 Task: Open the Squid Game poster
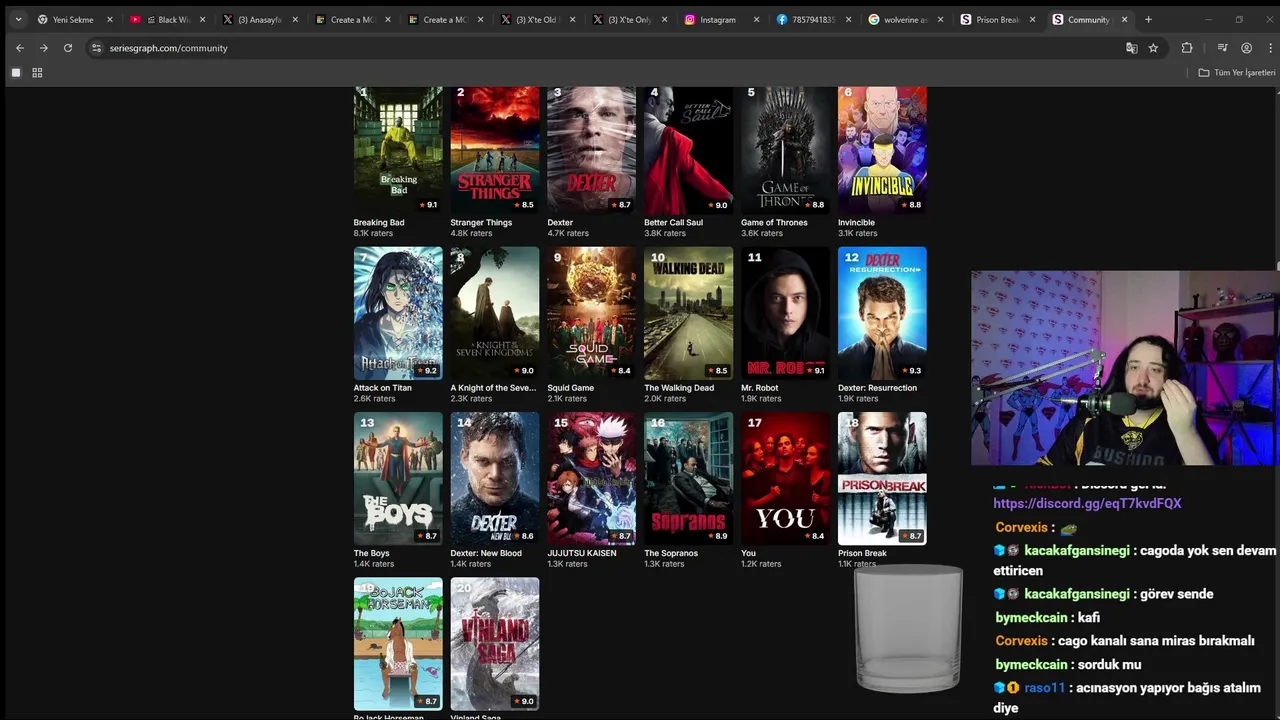[x=592, y=313]
